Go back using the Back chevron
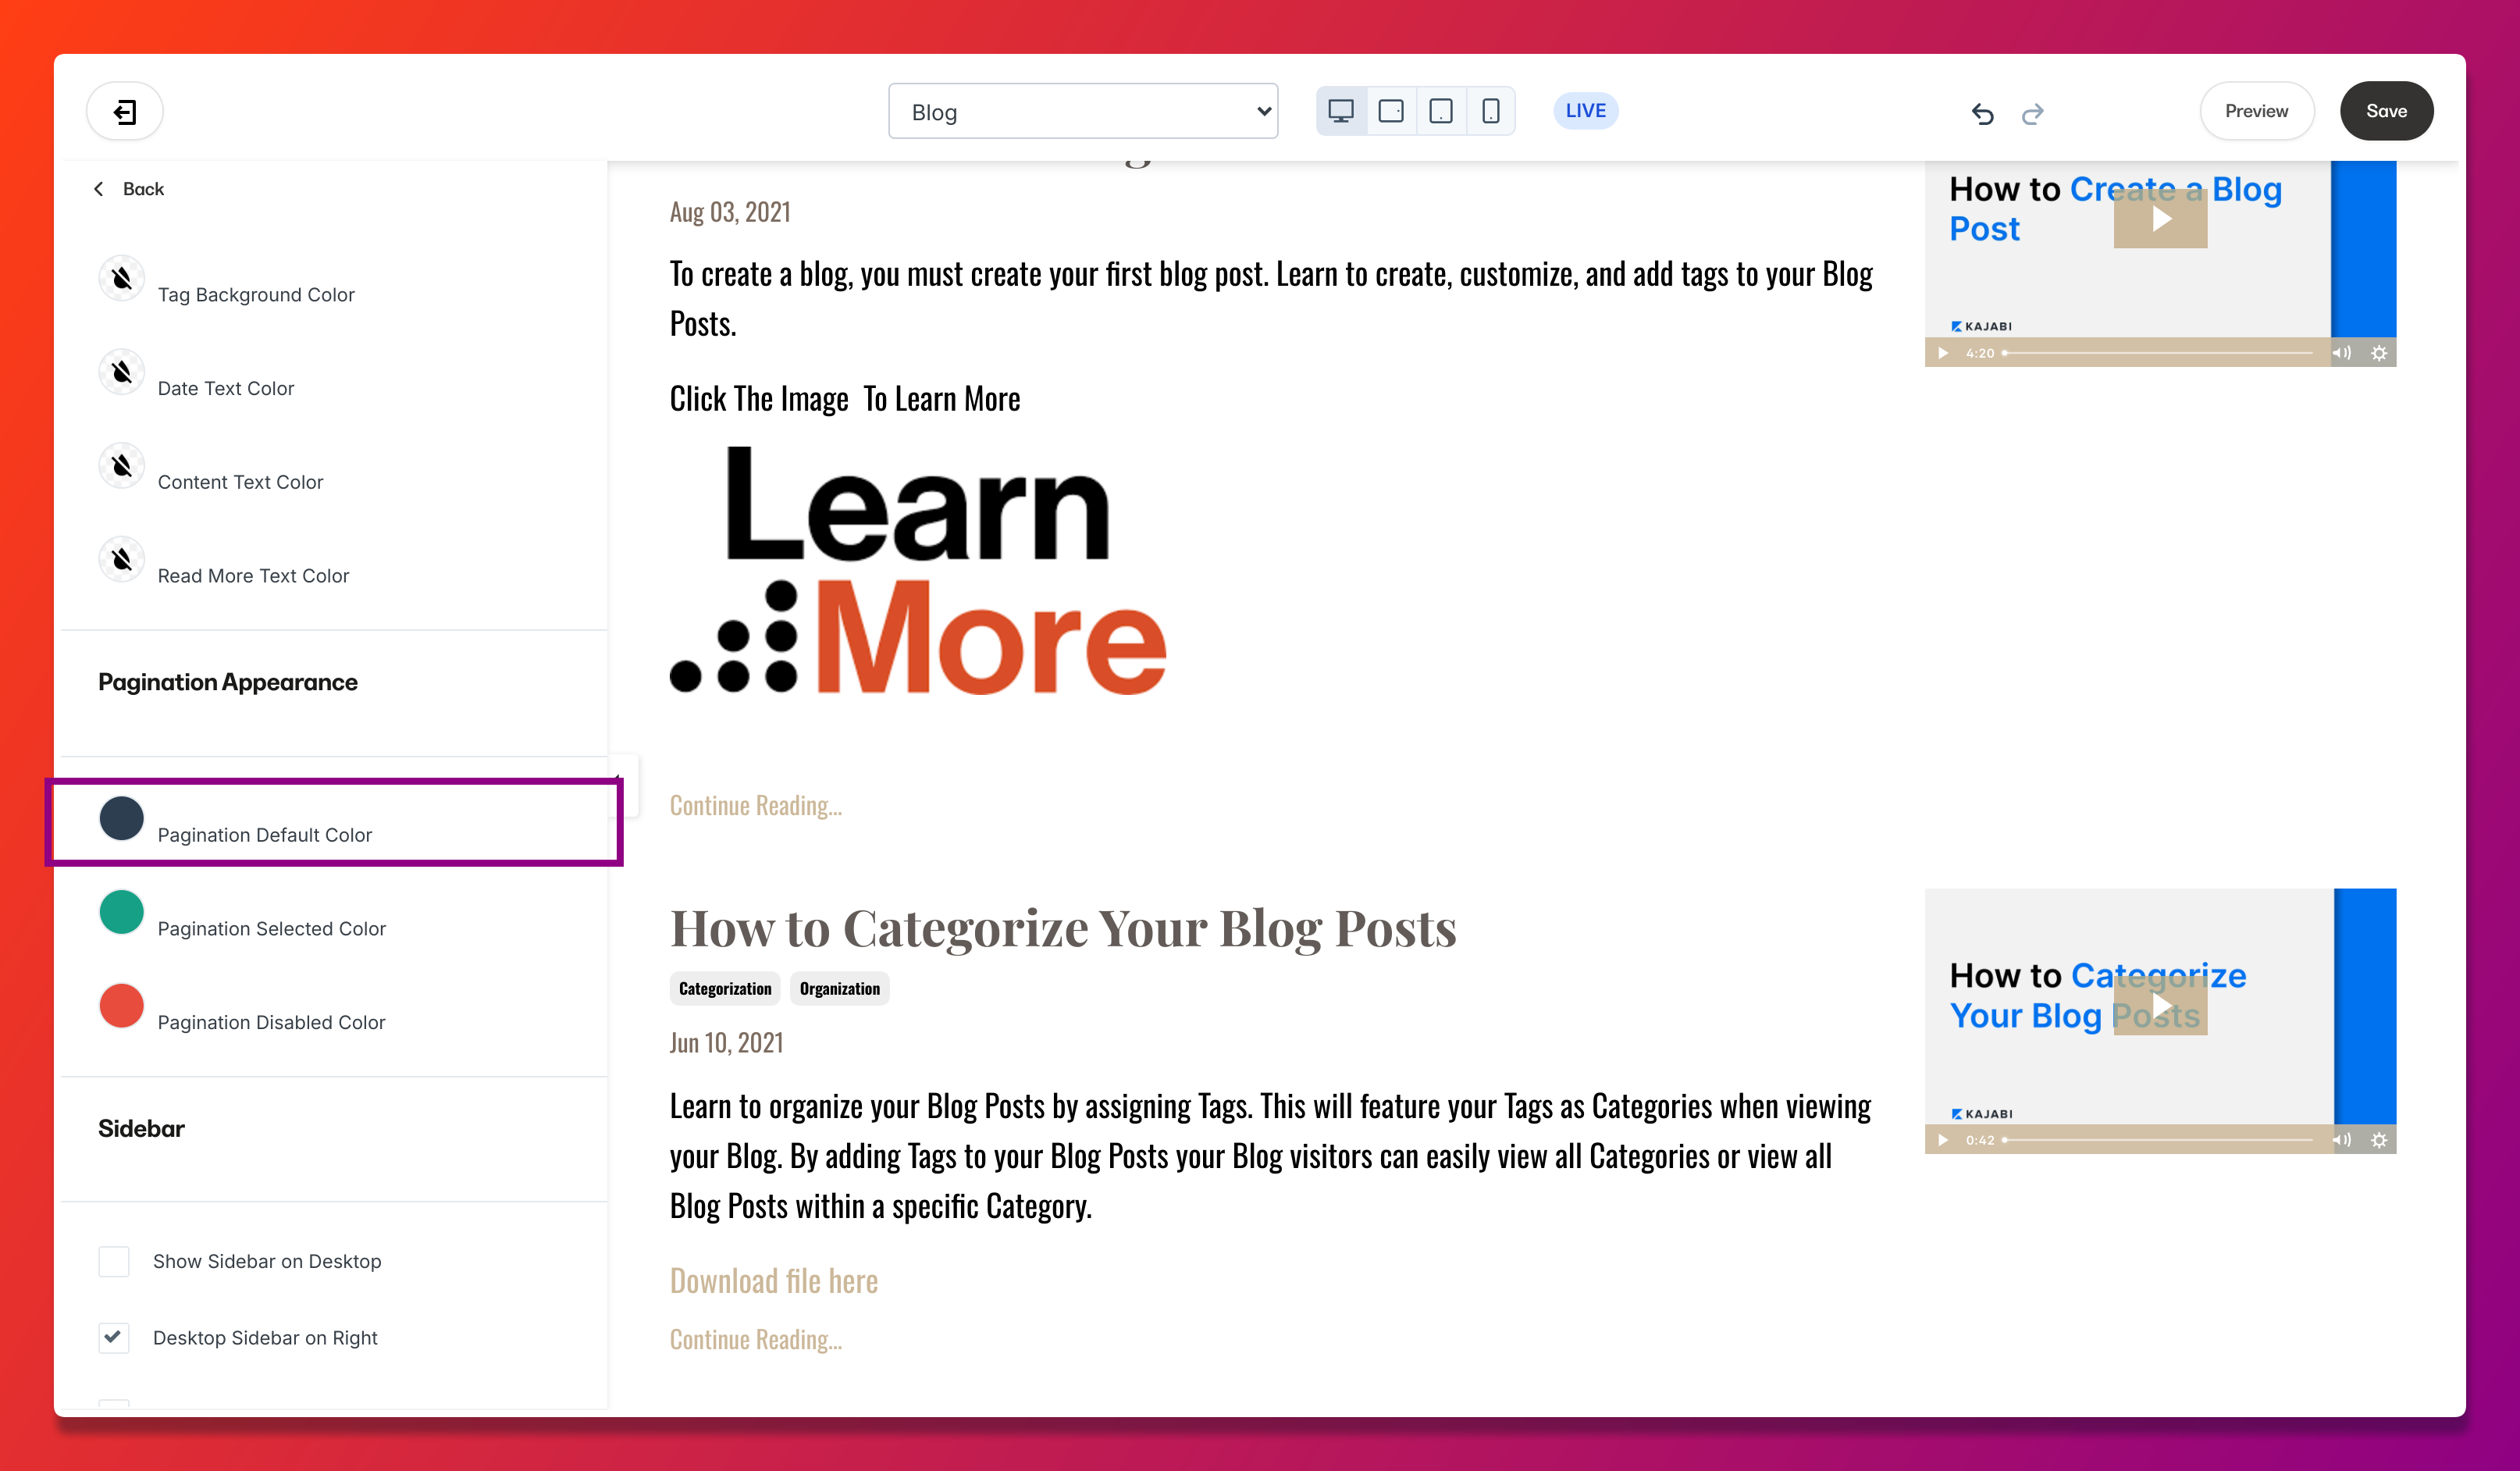The image size is (2520, 1471). 98,189
